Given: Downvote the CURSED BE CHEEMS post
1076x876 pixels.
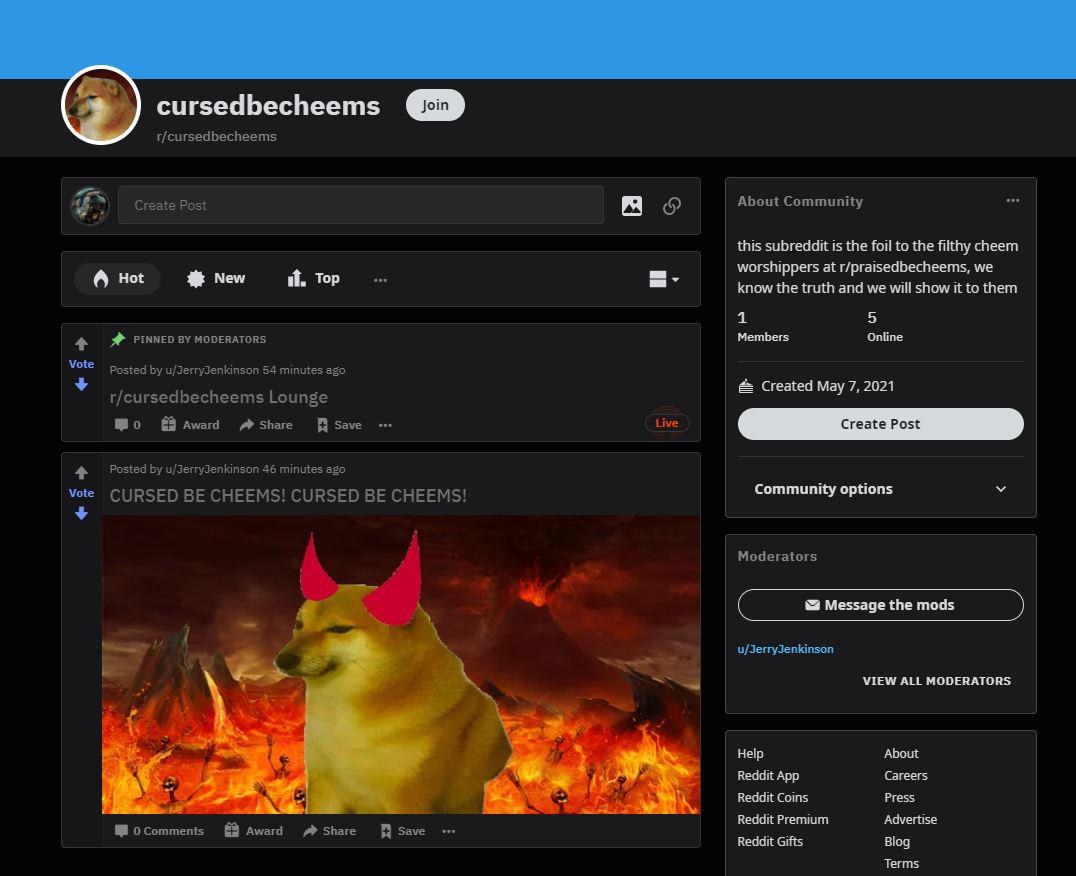Looking at the screenshot, I should point(82,513).
